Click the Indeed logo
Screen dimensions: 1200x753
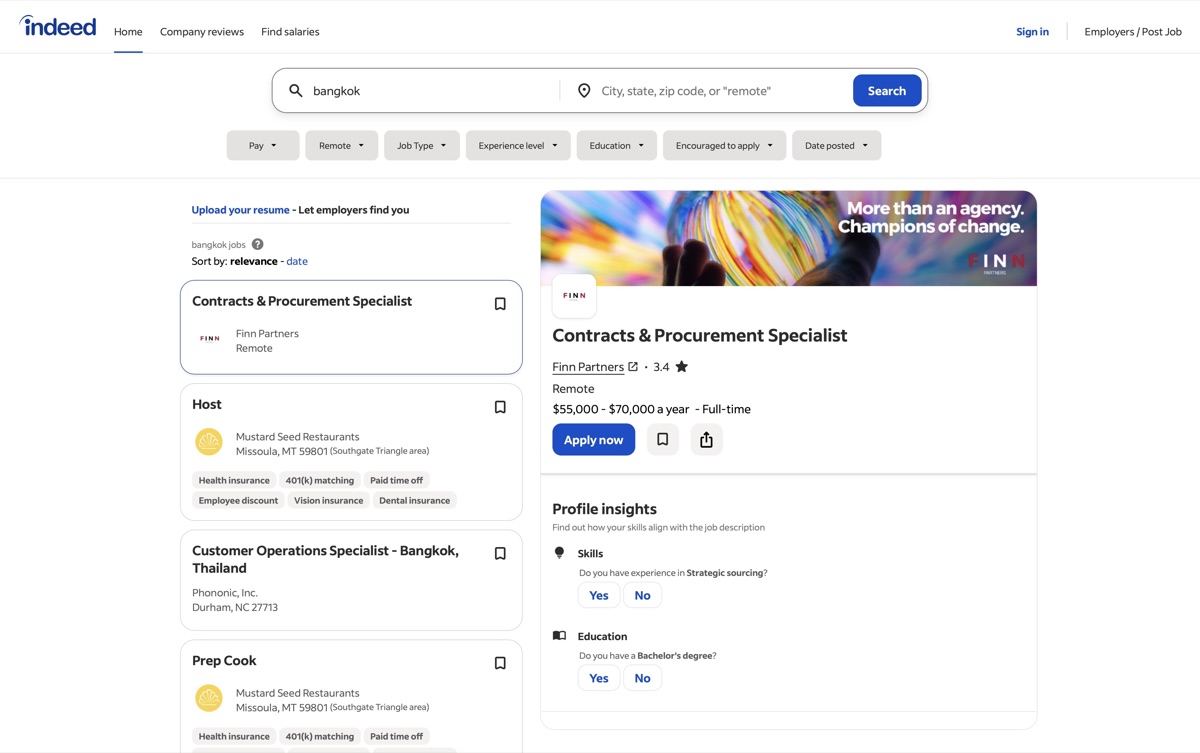click(x=58, y=27)
